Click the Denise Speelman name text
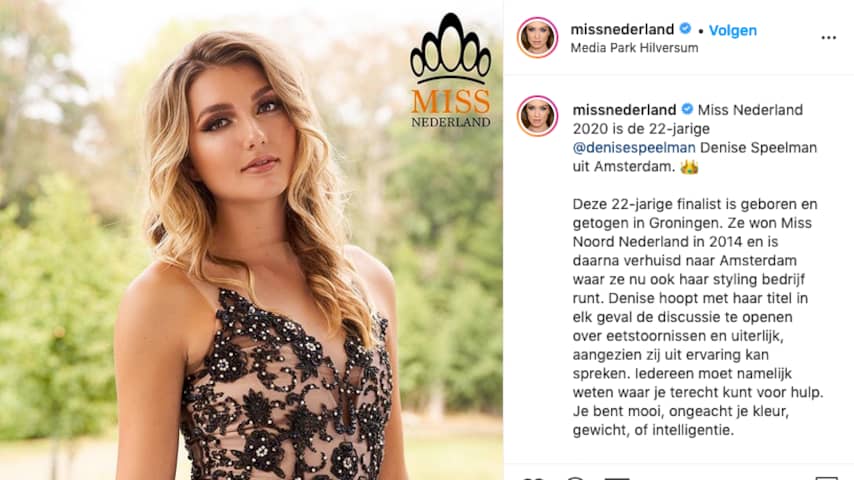This screenshot has height=480, width=854. (x=758, y=148)
